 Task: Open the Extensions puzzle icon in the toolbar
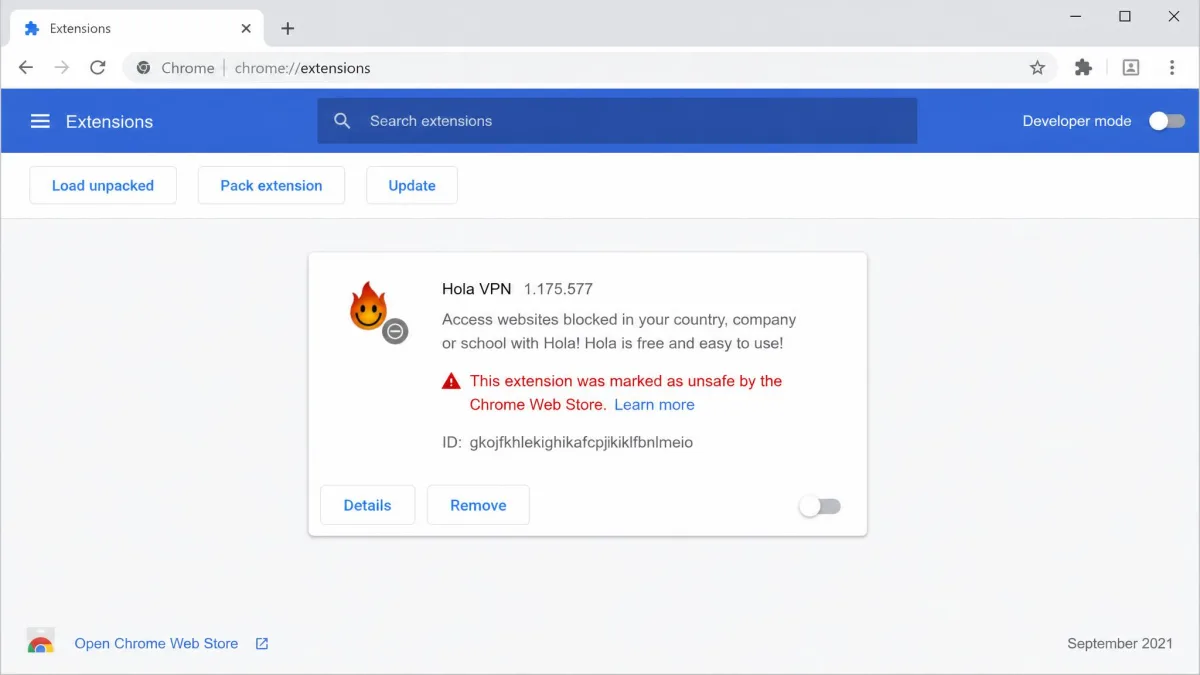click(1083, 68)
